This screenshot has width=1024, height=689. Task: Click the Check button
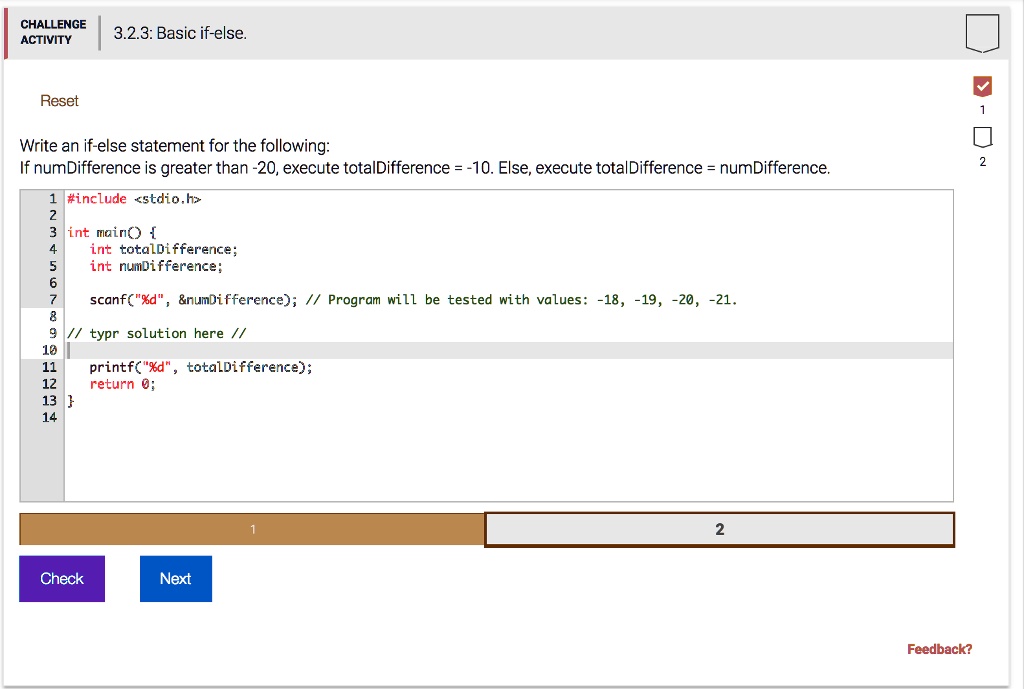(x=61, y=578)
